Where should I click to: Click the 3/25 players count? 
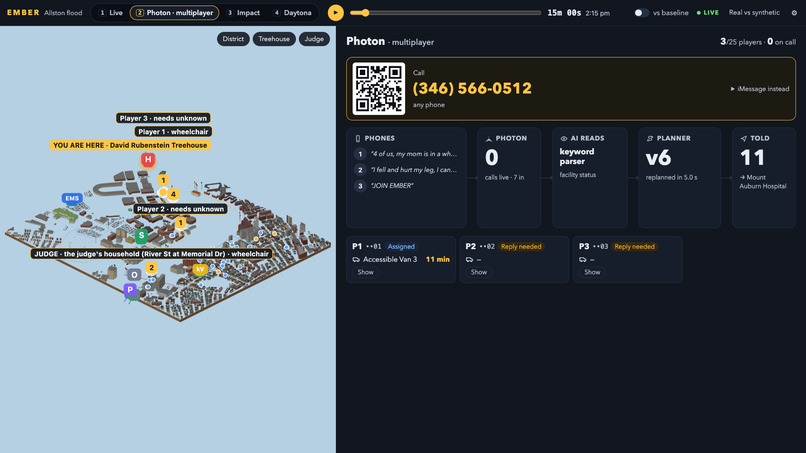pyautogui.click(x=741, y=42)
